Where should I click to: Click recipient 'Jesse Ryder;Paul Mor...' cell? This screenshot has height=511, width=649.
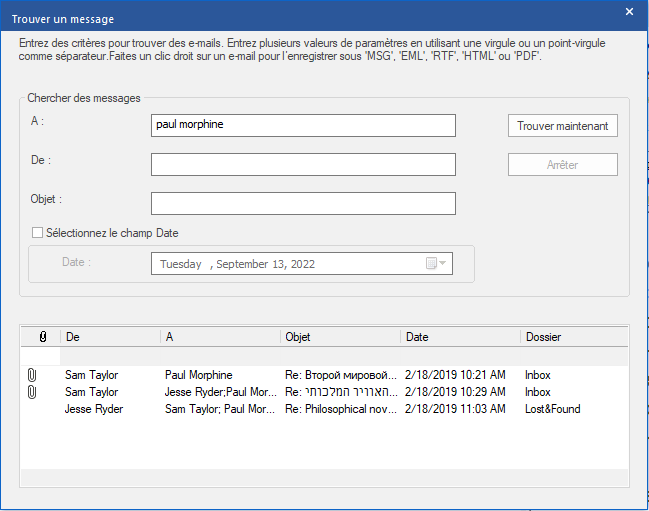coord(221,392)
